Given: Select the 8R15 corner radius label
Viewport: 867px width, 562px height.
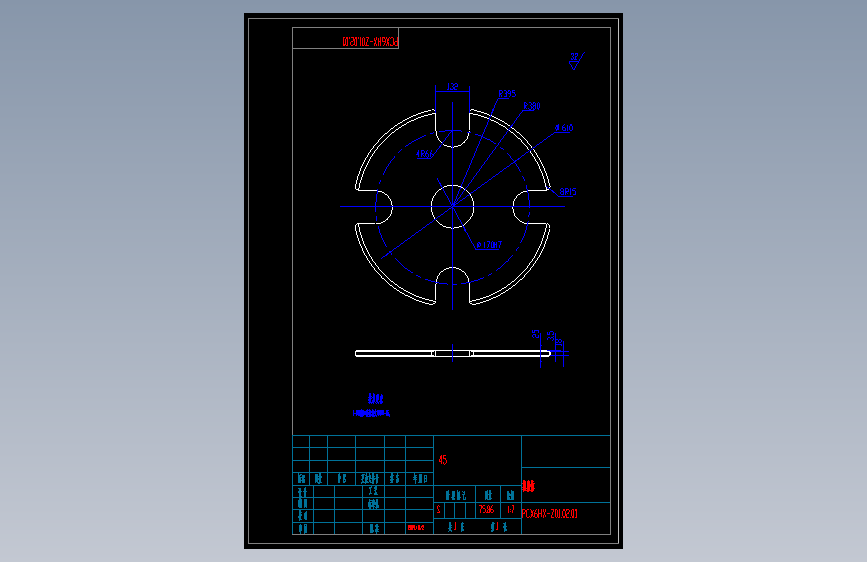Looking at the screenshot, I should coord(567,191).
